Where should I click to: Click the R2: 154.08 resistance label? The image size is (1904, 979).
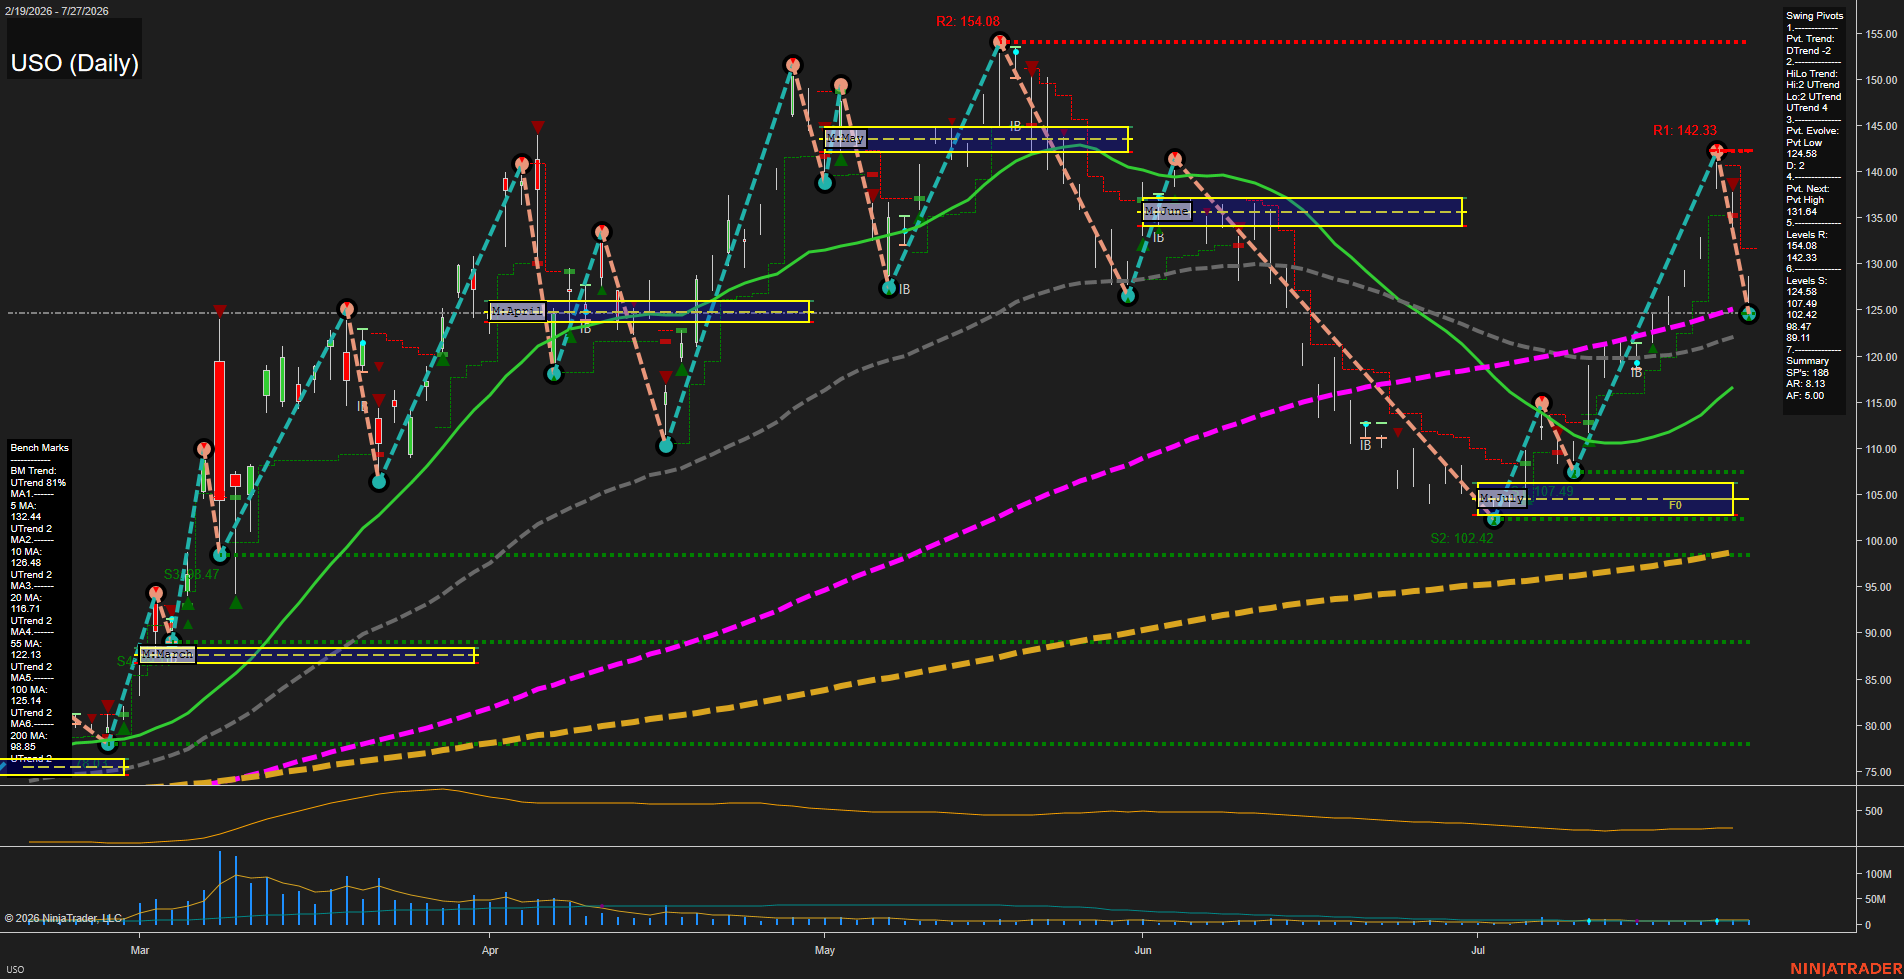[968, 21]
